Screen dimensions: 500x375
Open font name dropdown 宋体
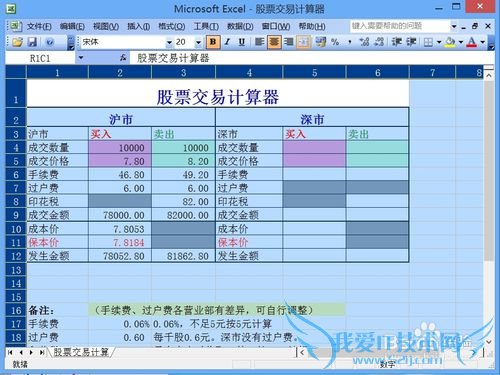(x=169, y=42)
